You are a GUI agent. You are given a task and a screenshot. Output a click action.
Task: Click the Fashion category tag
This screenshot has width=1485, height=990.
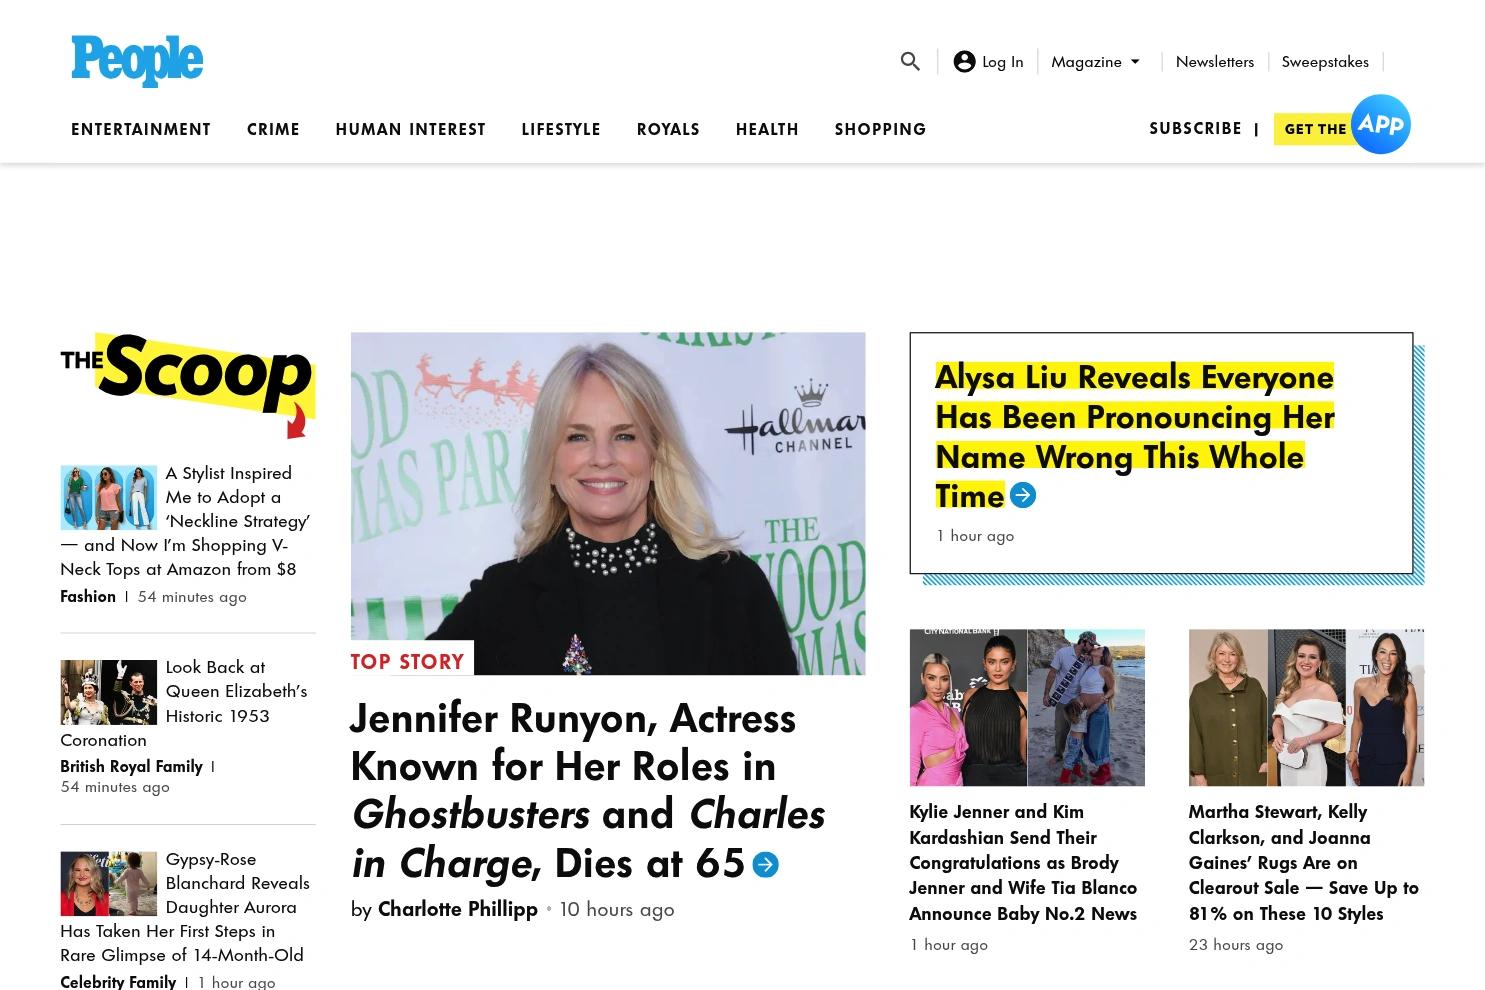tap(88, 596)
